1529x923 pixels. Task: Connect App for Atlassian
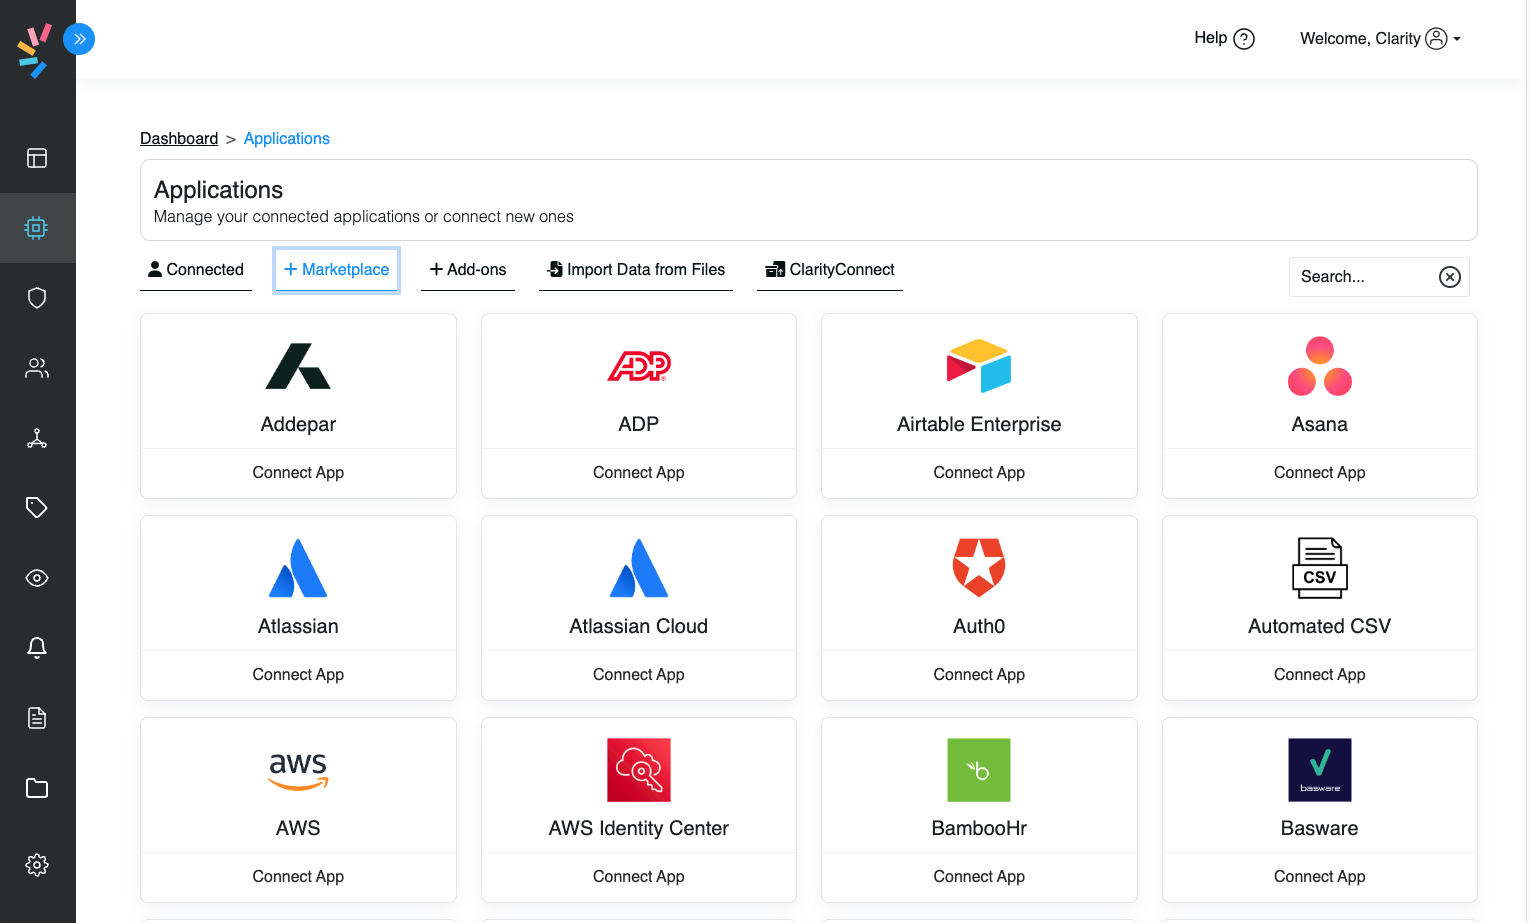coord(298,675)
